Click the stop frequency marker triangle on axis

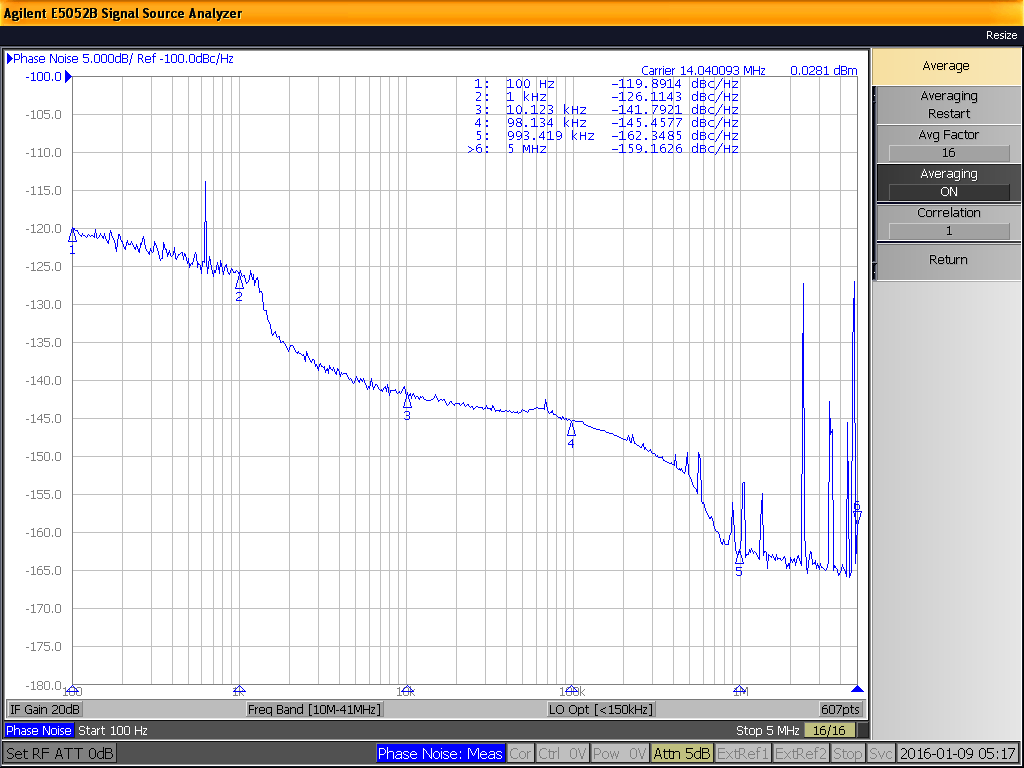pos(857,689)
